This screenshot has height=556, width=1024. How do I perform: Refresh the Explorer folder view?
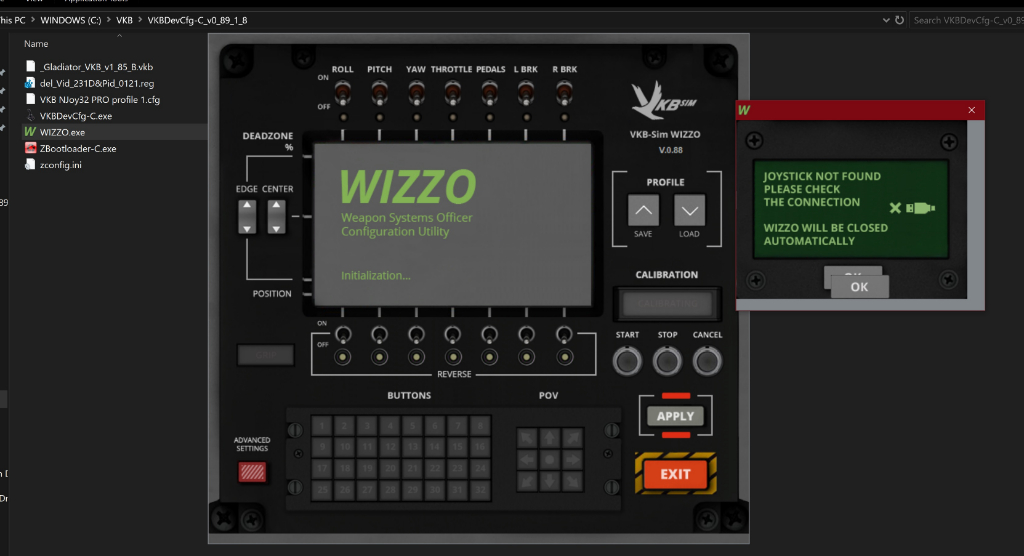(x=899, y=20)
